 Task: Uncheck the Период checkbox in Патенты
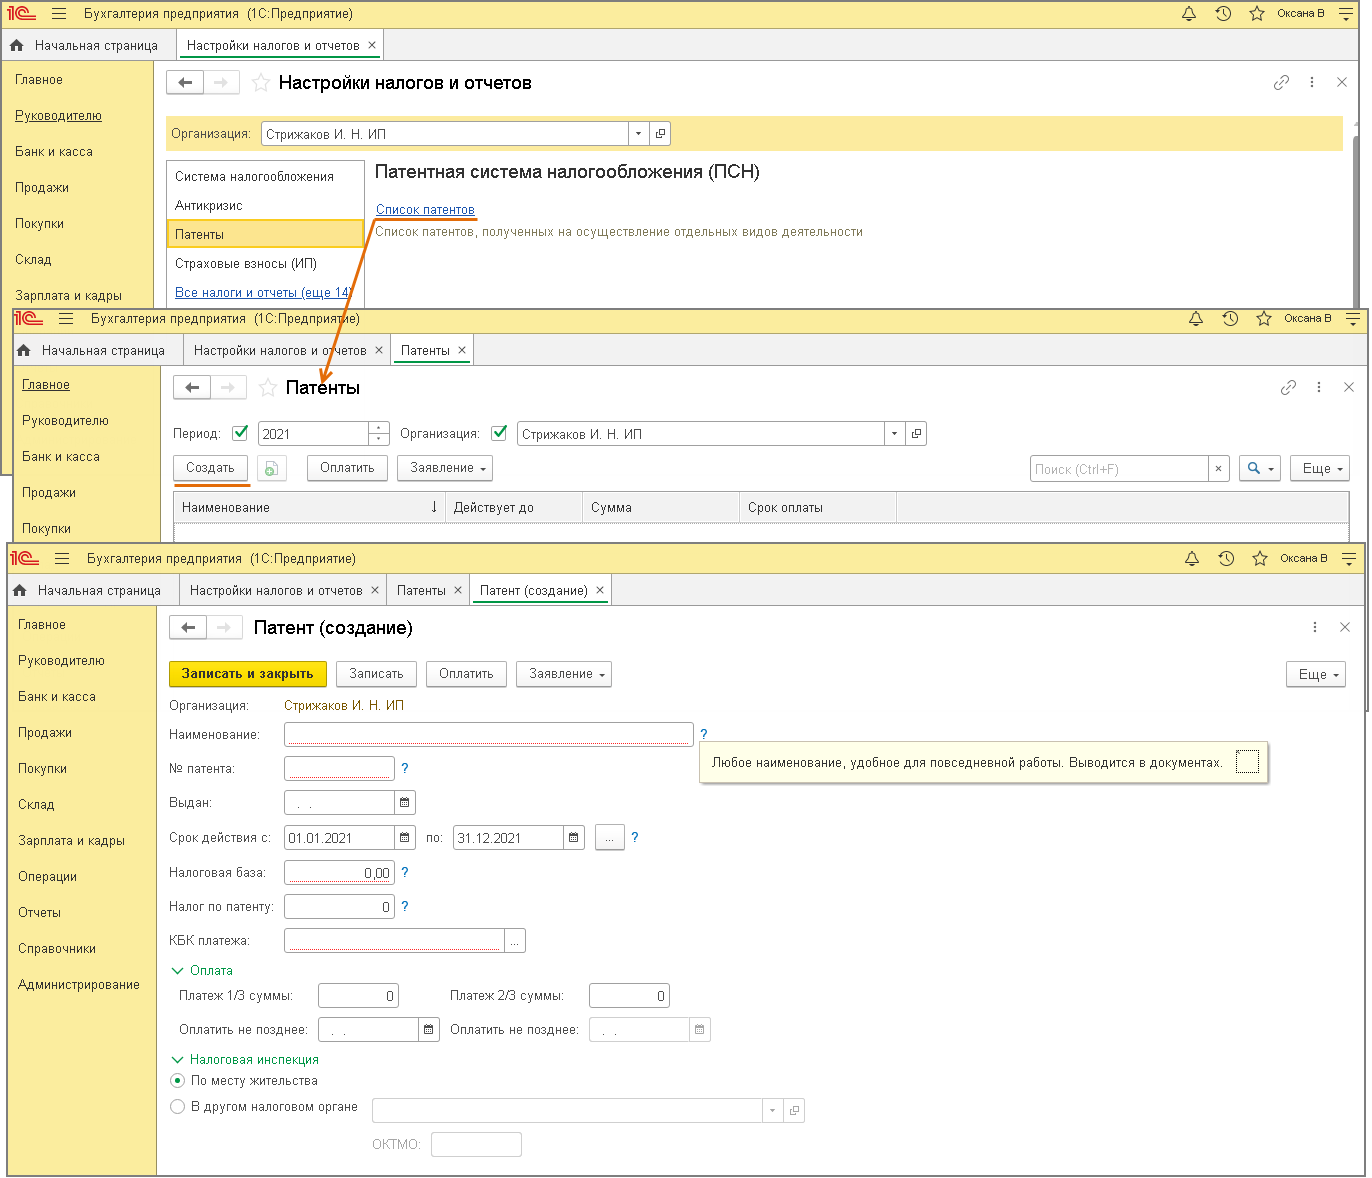click(240, 433)
